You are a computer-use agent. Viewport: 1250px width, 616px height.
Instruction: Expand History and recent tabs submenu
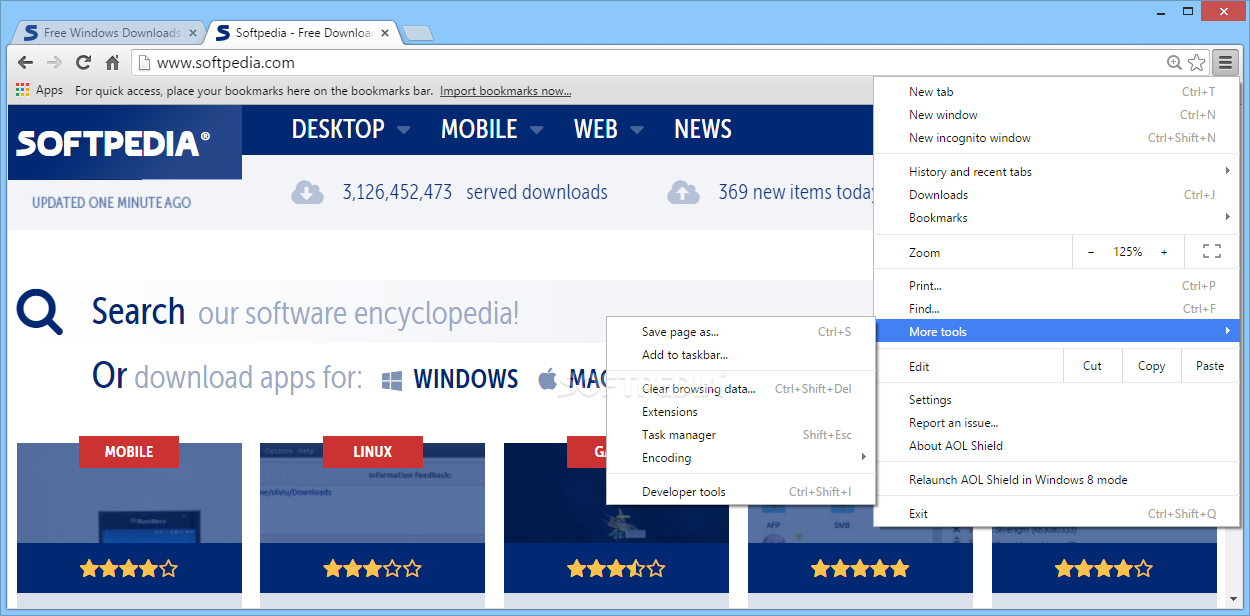point(1057,172)
